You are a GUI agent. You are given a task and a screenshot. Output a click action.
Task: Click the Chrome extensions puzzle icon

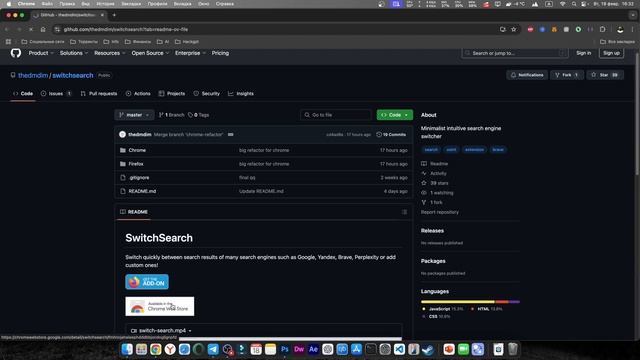pos(602,29)
